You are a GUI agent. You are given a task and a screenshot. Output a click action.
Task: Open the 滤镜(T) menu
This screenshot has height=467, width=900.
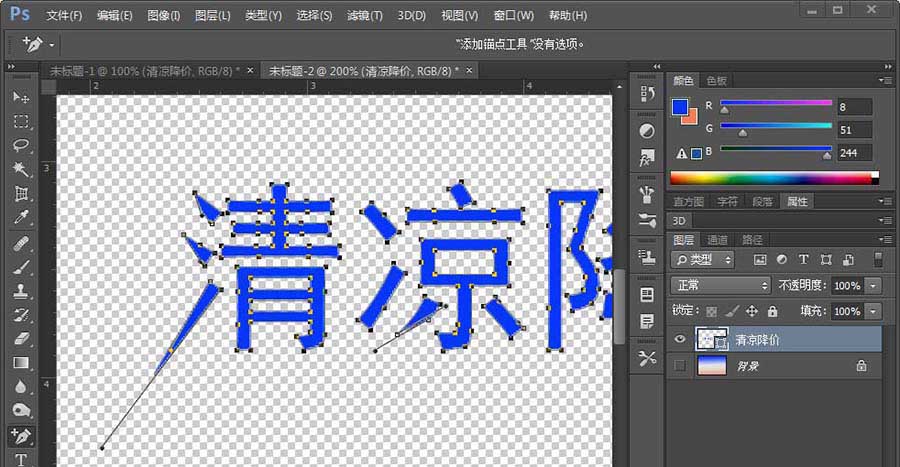point(364,16)
